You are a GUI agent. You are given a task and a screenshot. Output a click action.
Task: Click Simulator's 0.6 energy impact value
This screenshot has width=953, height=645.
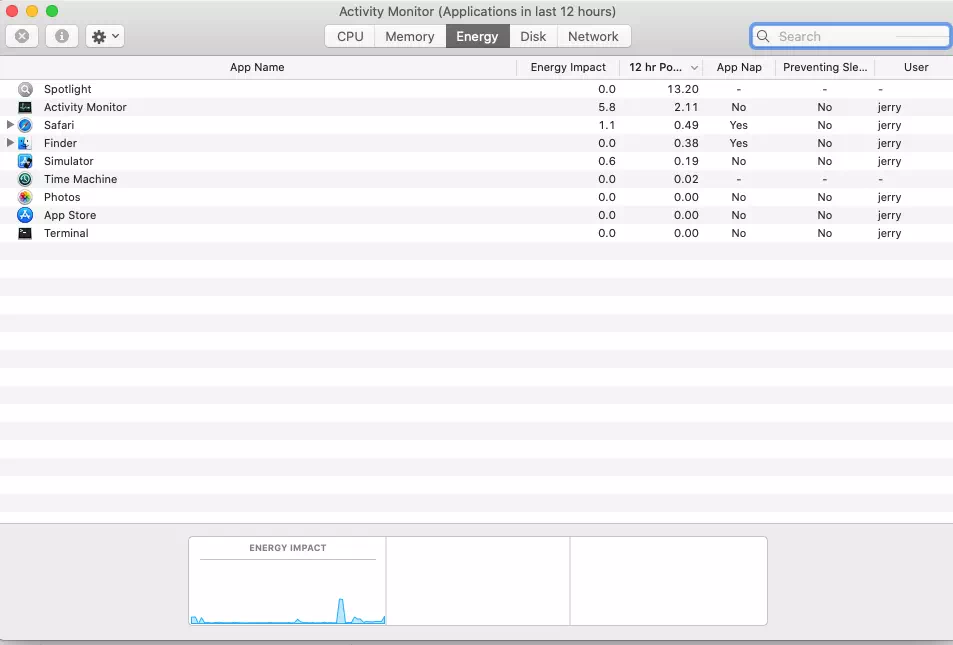tap(607, 161)
